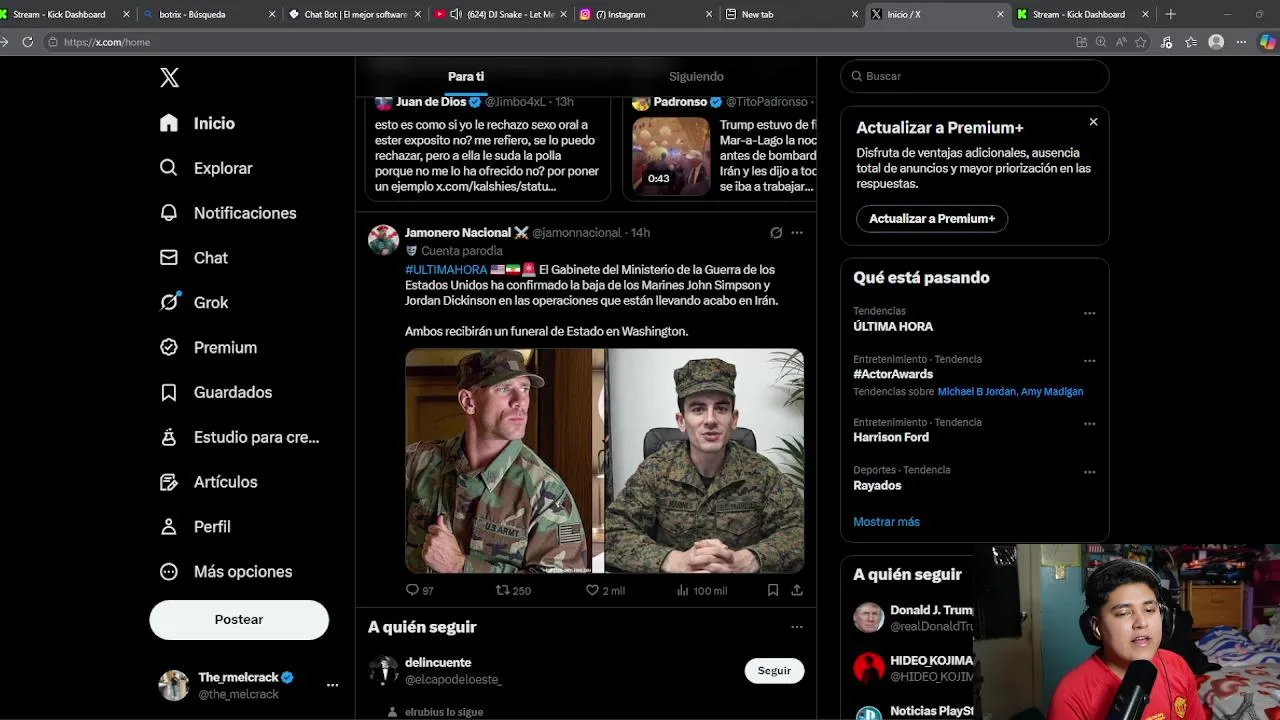Switch to the Para ti tab
The width and height of the screenshot is (1280, 720).
tap(466, 76)
